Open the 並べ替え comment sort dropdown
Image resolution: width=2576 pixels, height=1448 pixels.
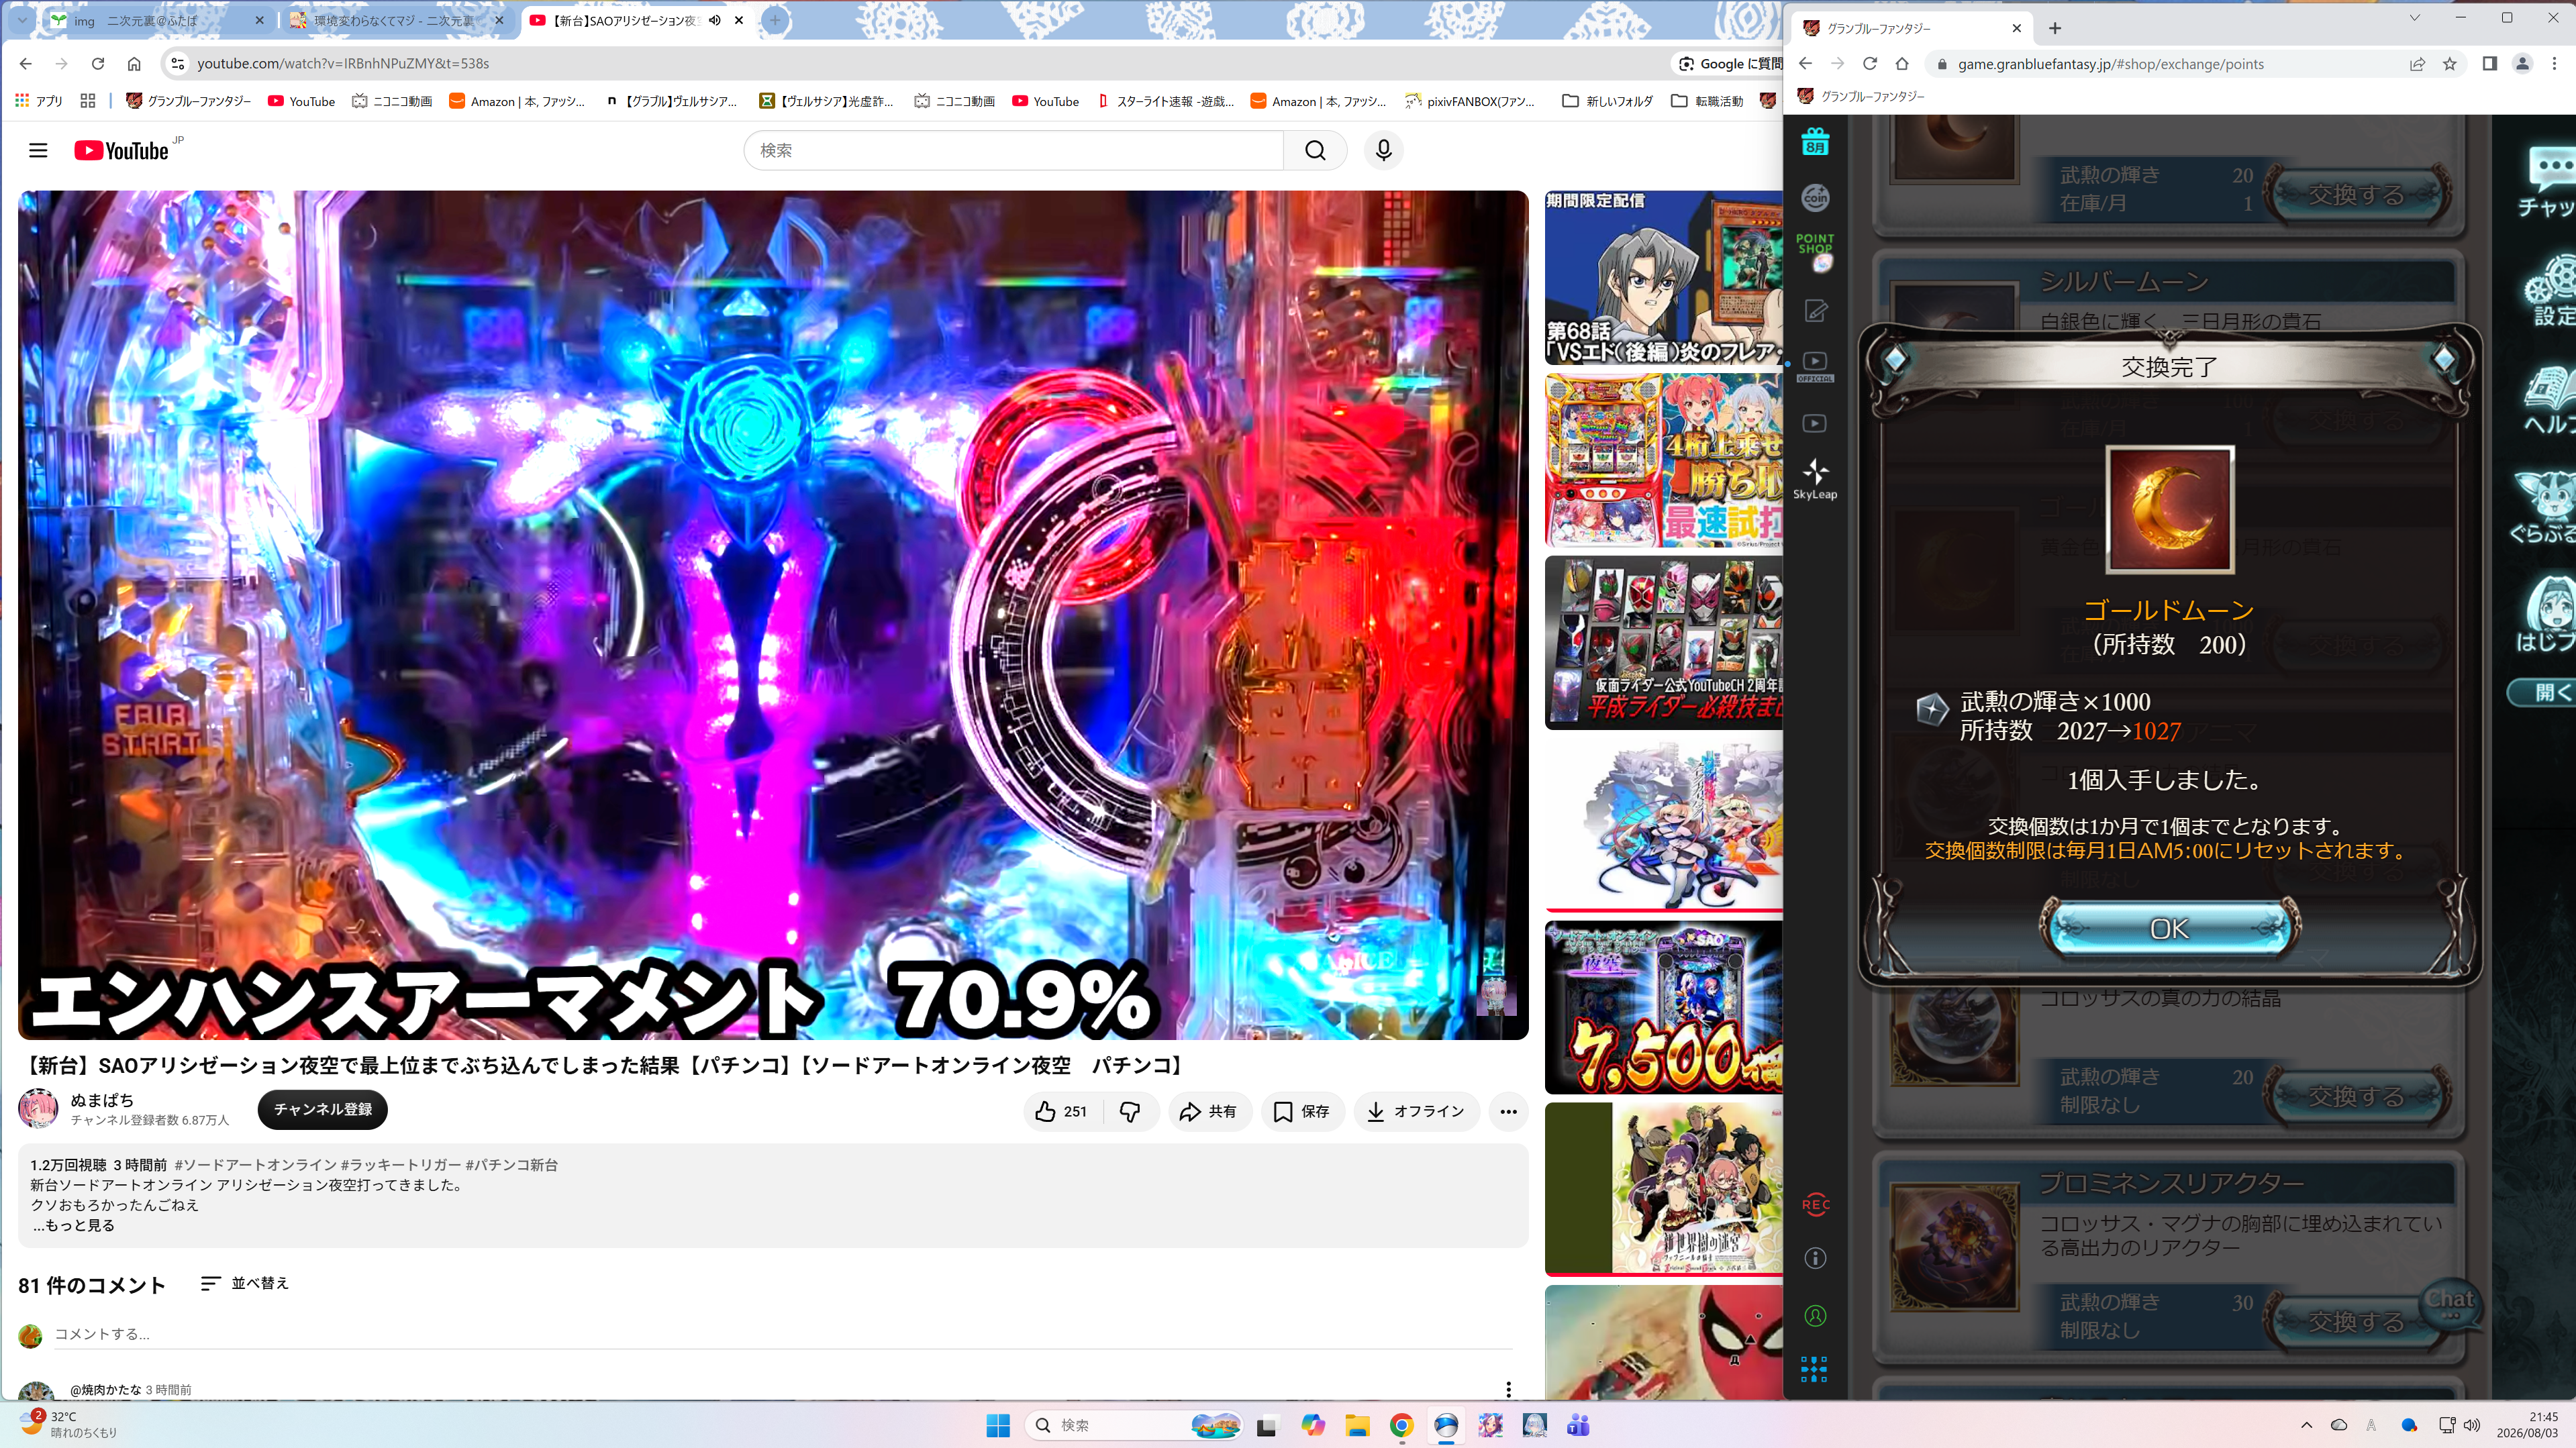pos(245,1283)
